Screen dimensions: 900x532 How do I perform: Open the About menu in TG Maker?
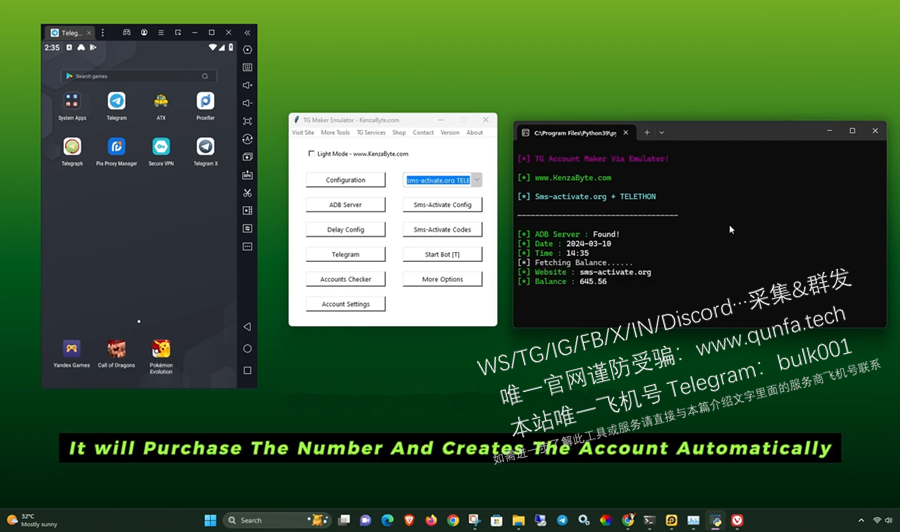tap(475, 133)
